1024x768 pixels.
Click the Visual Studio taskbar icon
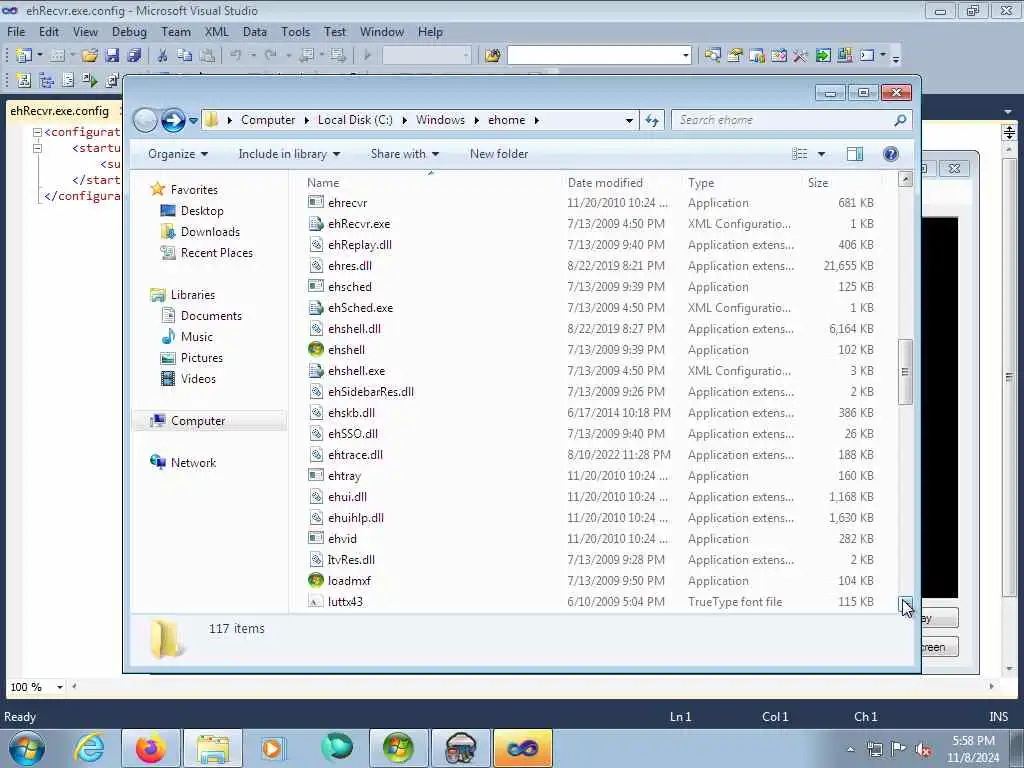pyautogui.click(x=522, y=748)
